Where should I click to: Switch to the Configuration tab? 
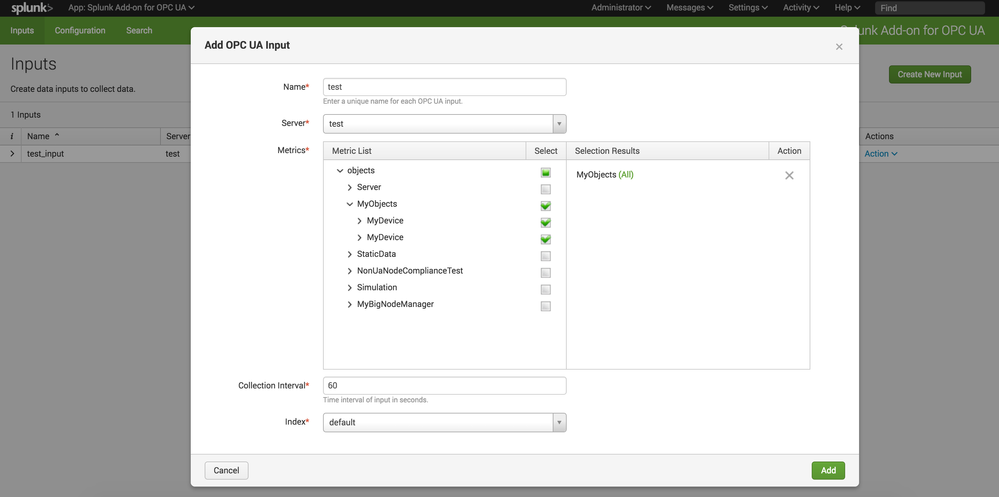80,31
